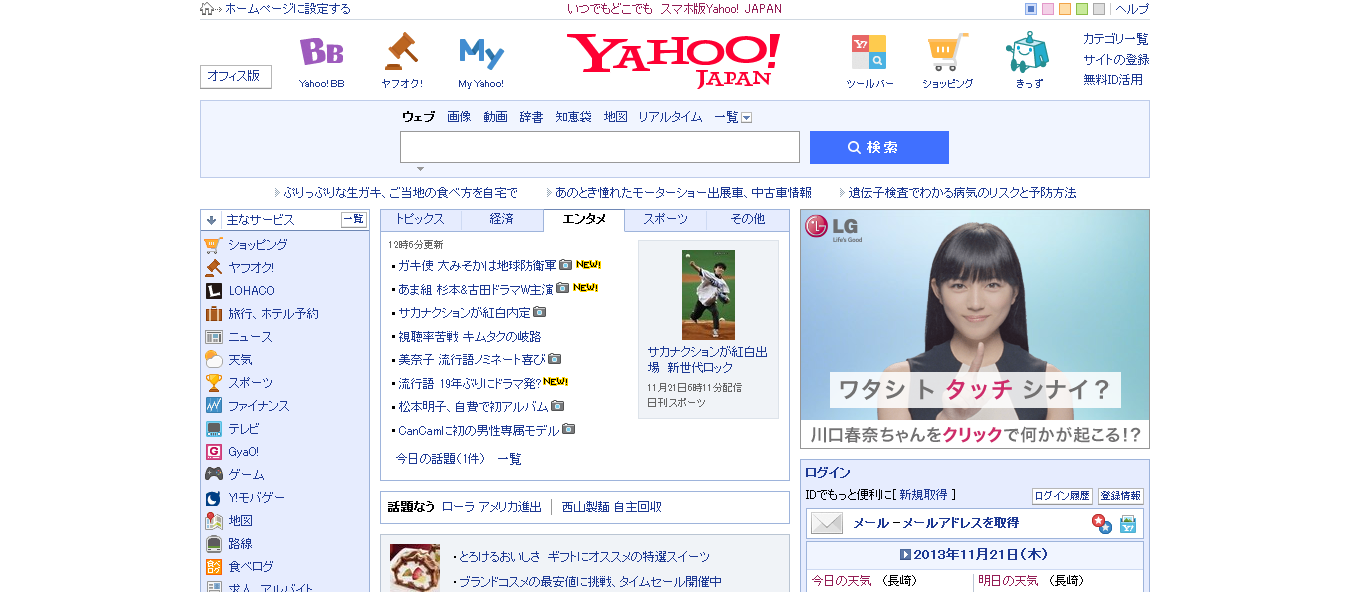Open the ヤフオク! gavel icon in header
Viewport: 1349px width, 592px height.
point(401,50)
